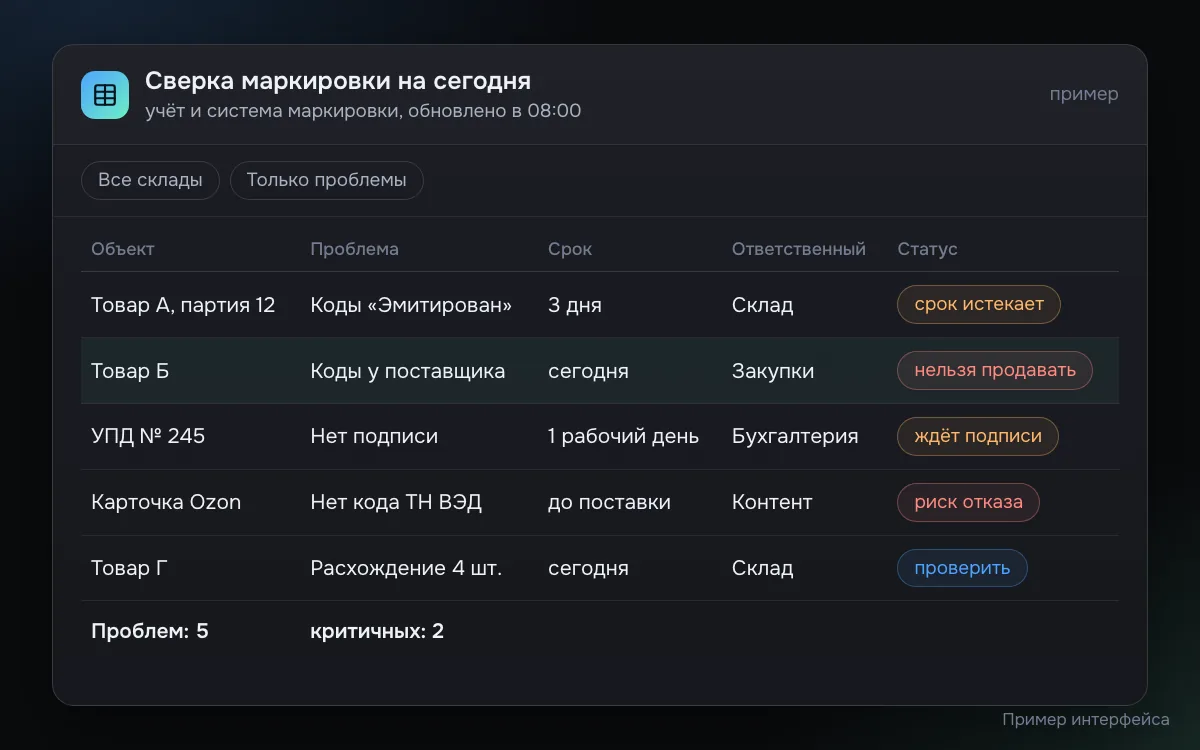
Task: Click the «риск отказа» status badge
Action: [968, 502]
